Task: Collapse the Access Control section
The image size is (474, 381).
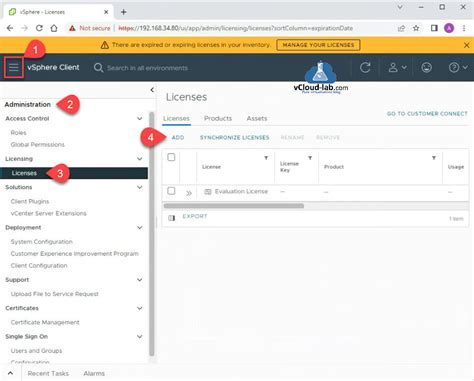Action: 140,118
